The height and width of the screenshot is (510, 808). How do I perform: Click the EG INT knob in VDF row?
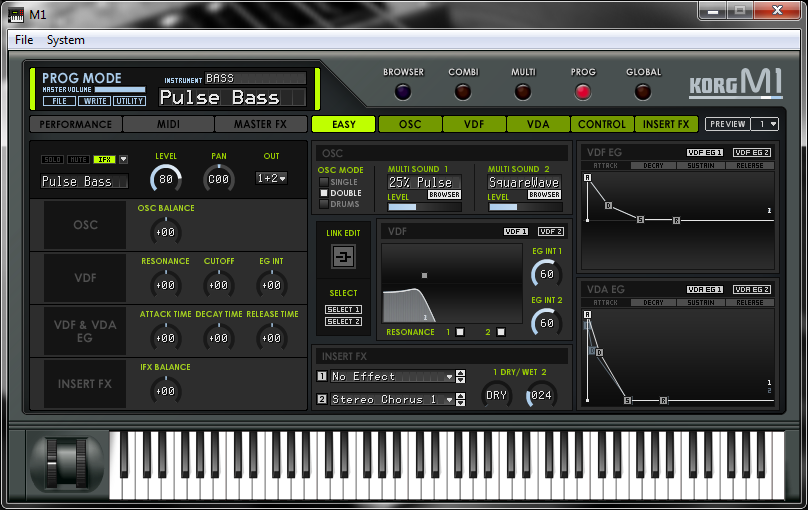(x=271, y=285)
